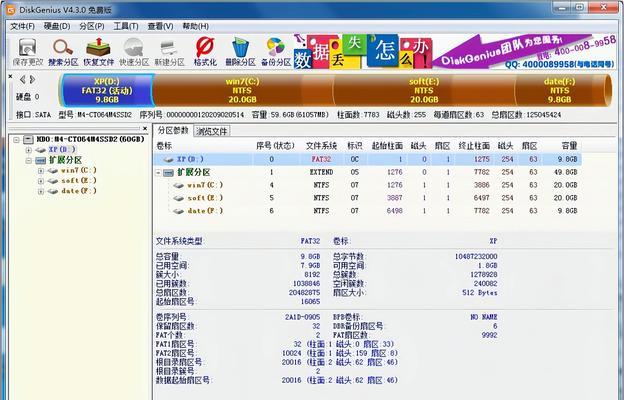Click the date(F:) drive icon in partition table
624x400 pixels.
point(178,211)
